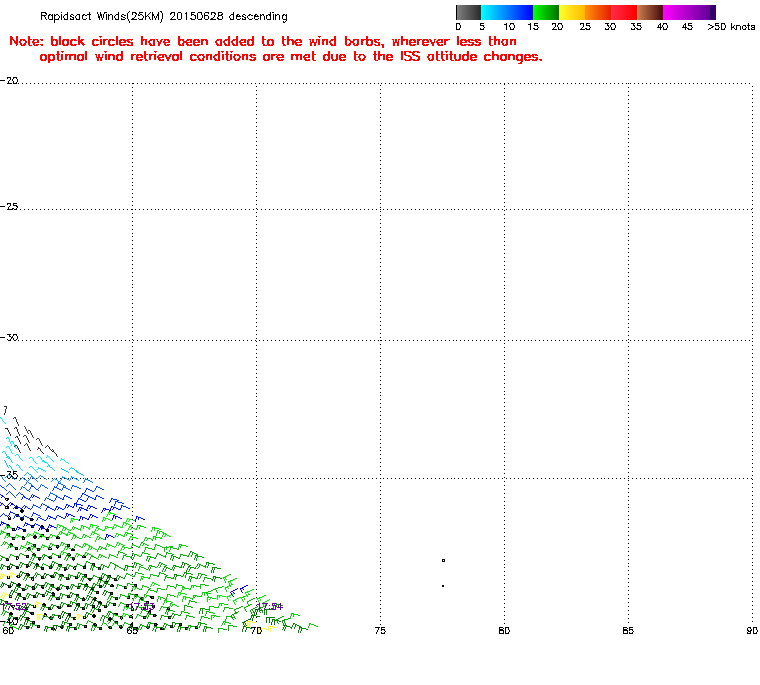
Task: Click the brown 35–40 knots color segment
Action: [650, 12]
